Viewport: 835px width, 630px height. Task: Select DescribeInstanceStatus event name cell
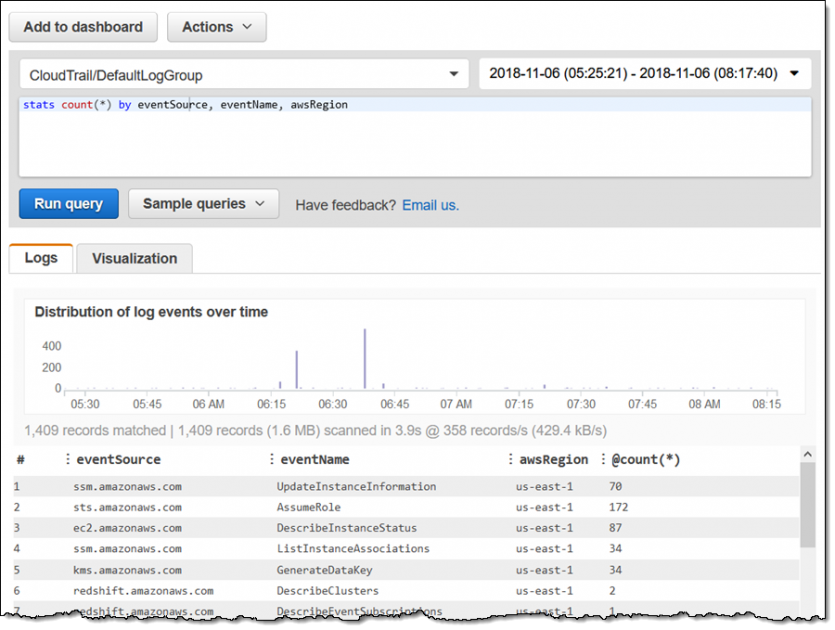click(x=347, y=528)
